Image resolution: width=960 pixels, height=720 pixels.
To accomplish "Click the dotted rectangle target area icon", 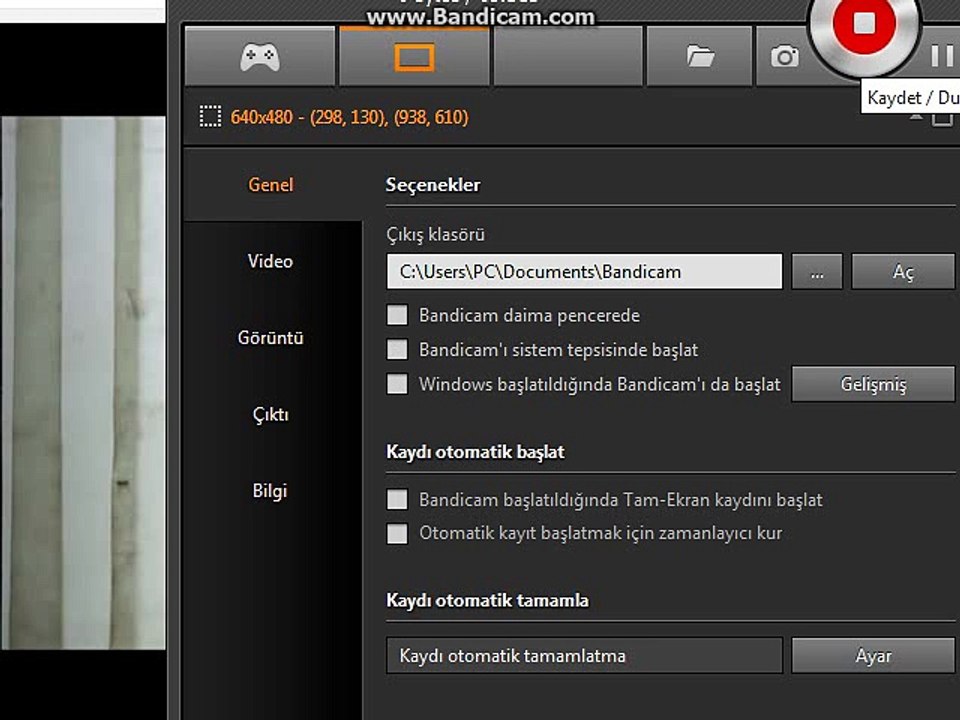I will (210, 116).
